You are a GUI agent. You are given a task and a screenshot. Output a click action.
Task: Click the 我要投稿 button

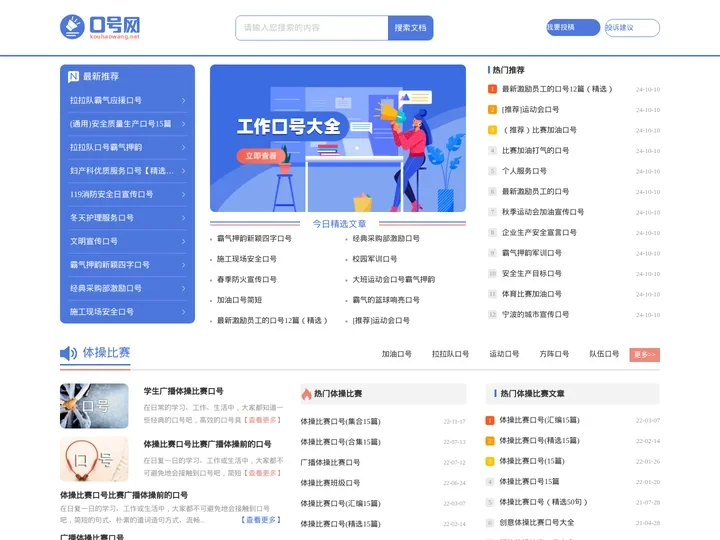pyautogui.click(x=573, y=28)
